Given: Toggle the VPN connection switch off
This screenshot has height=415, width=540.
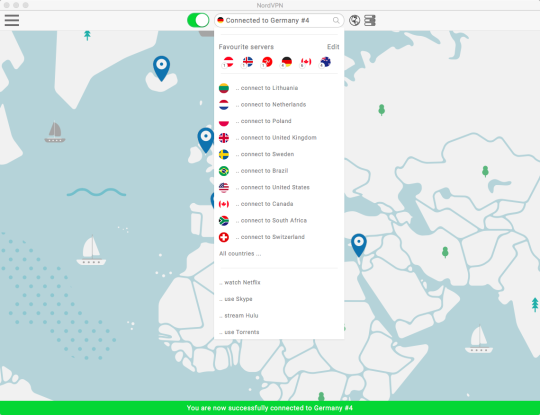Looking at the screenshot, I should pyautogui.click(x=198, y=20).
